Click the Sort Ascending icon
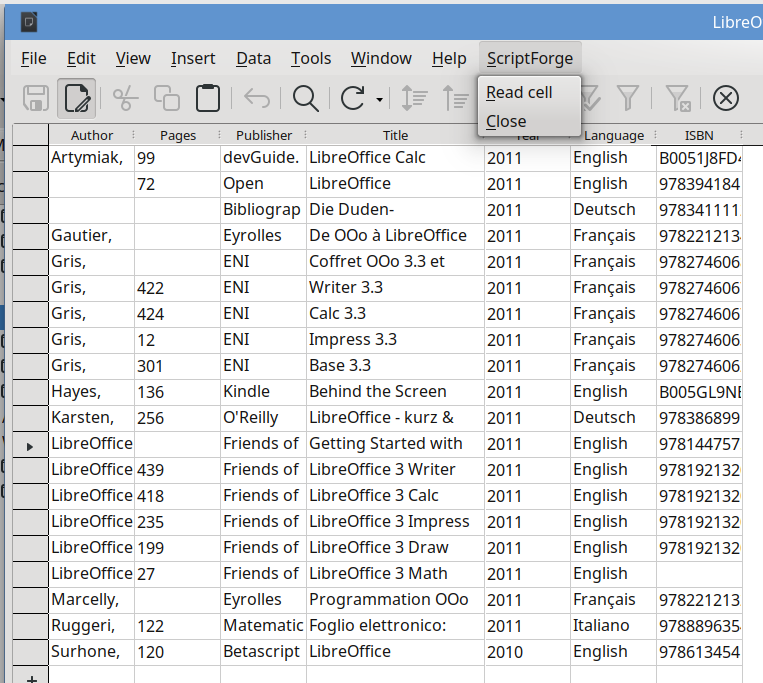Viewport: 763px width, 683px height. 455,98
